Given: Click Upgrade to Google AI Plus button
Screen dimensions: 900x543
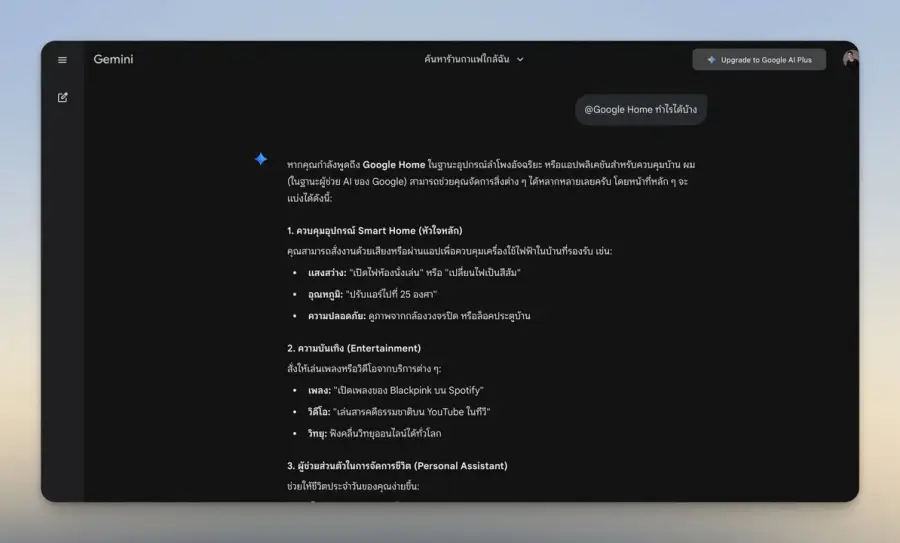Looking at the screenshot, I should coord(759,60).
